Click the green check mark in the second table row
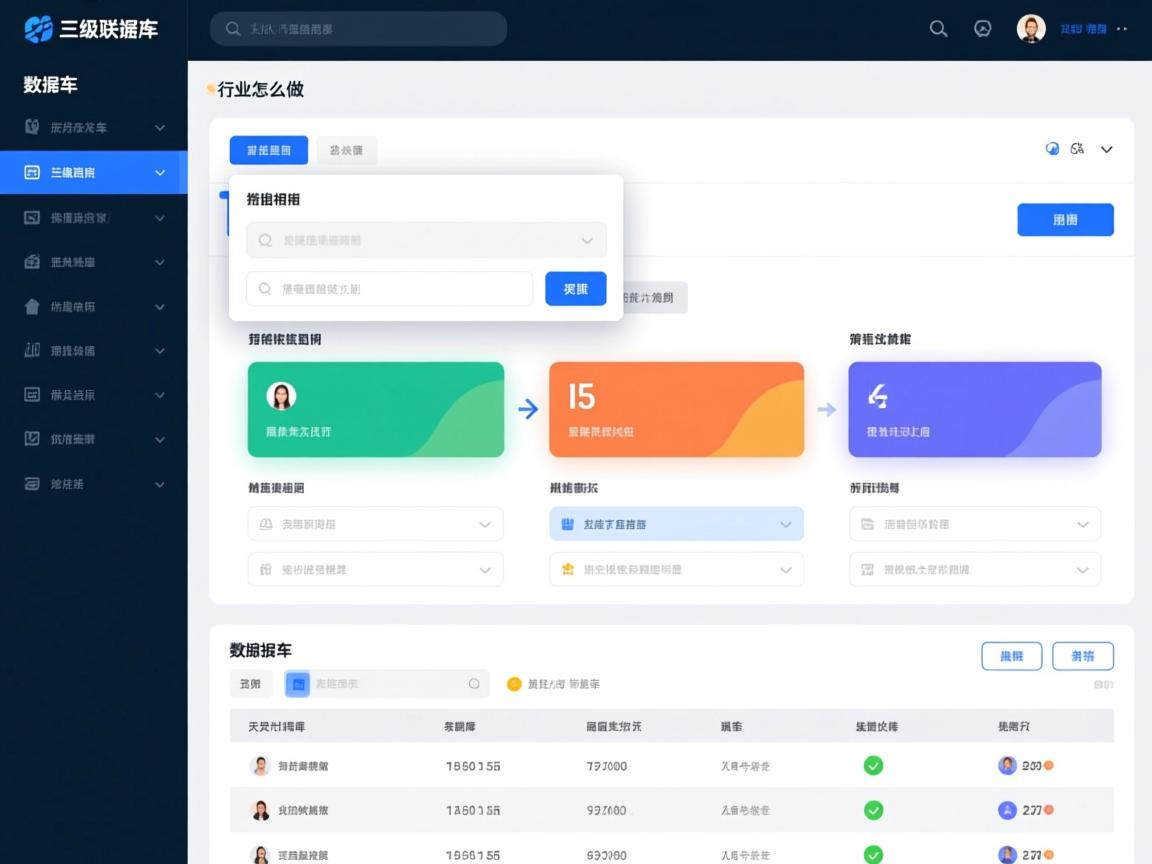Screen dimensions: 1152x864 point(873,810)
